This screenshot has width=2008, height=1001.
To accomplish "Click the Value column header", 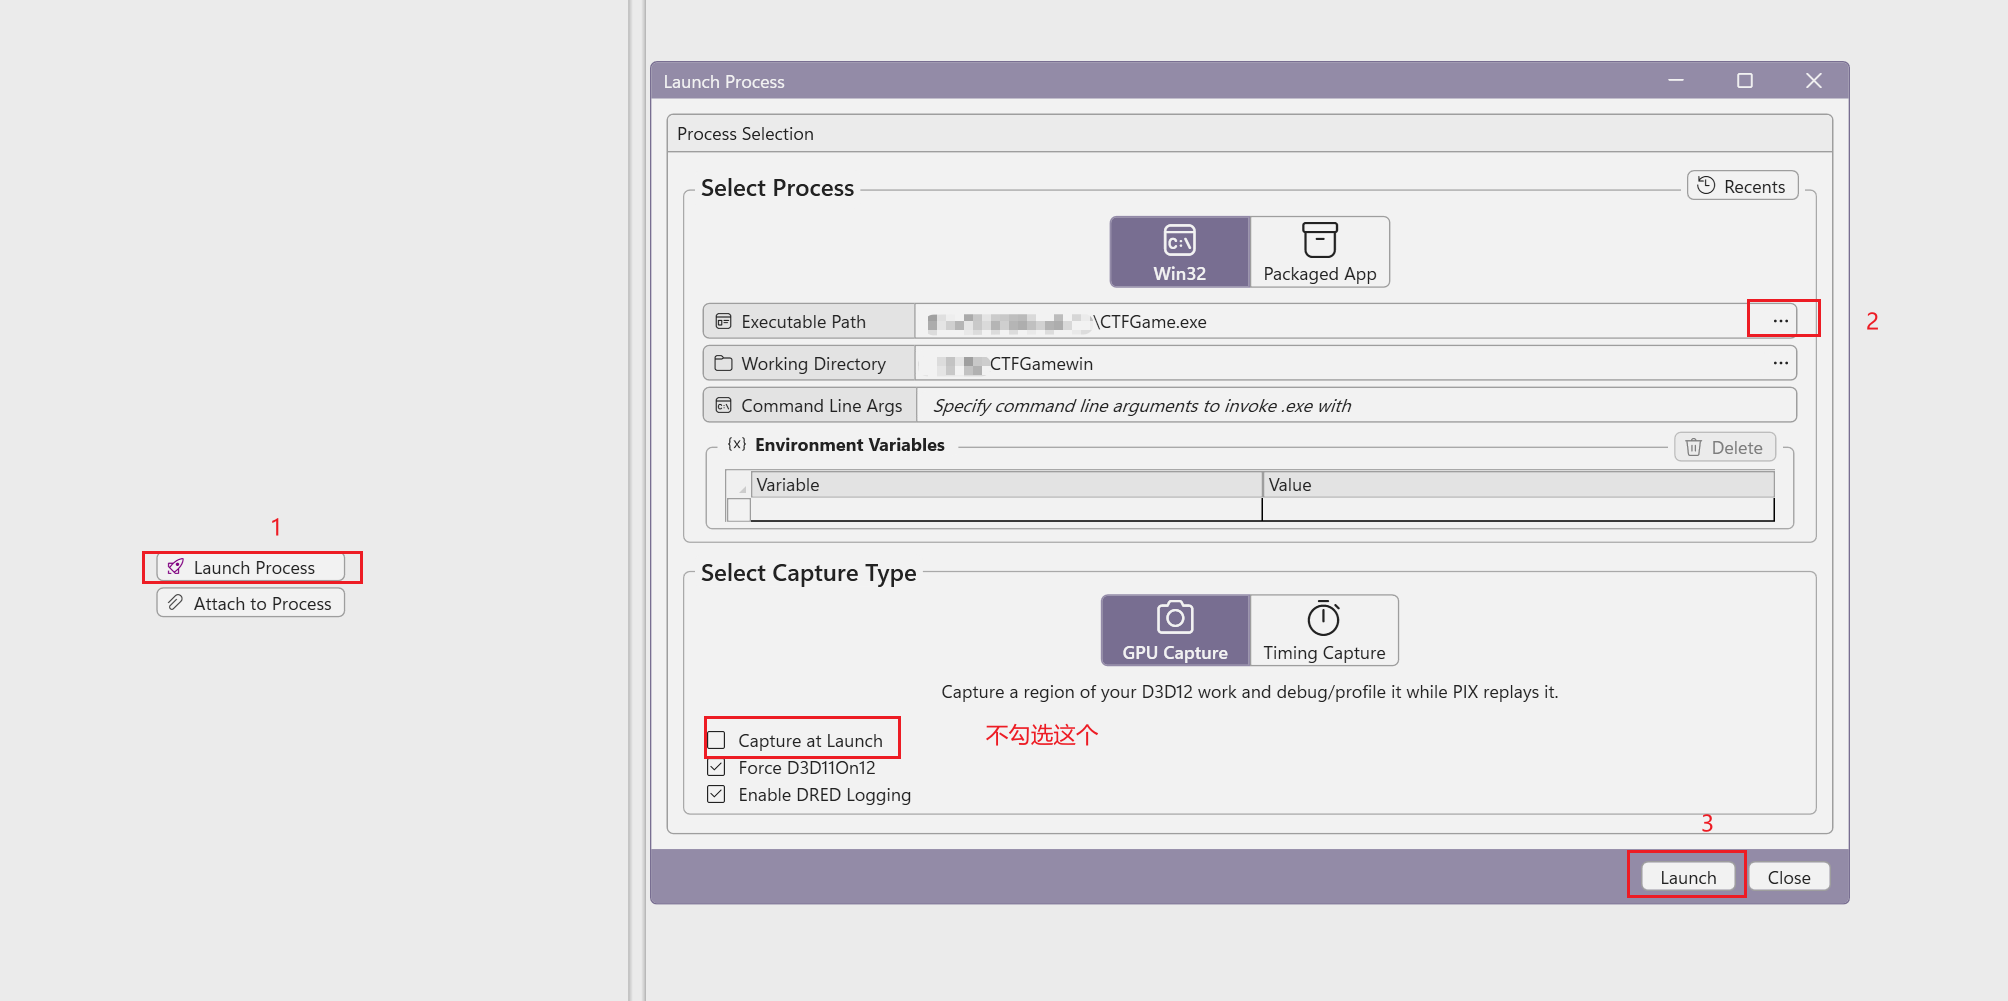I will (1518, 485).
